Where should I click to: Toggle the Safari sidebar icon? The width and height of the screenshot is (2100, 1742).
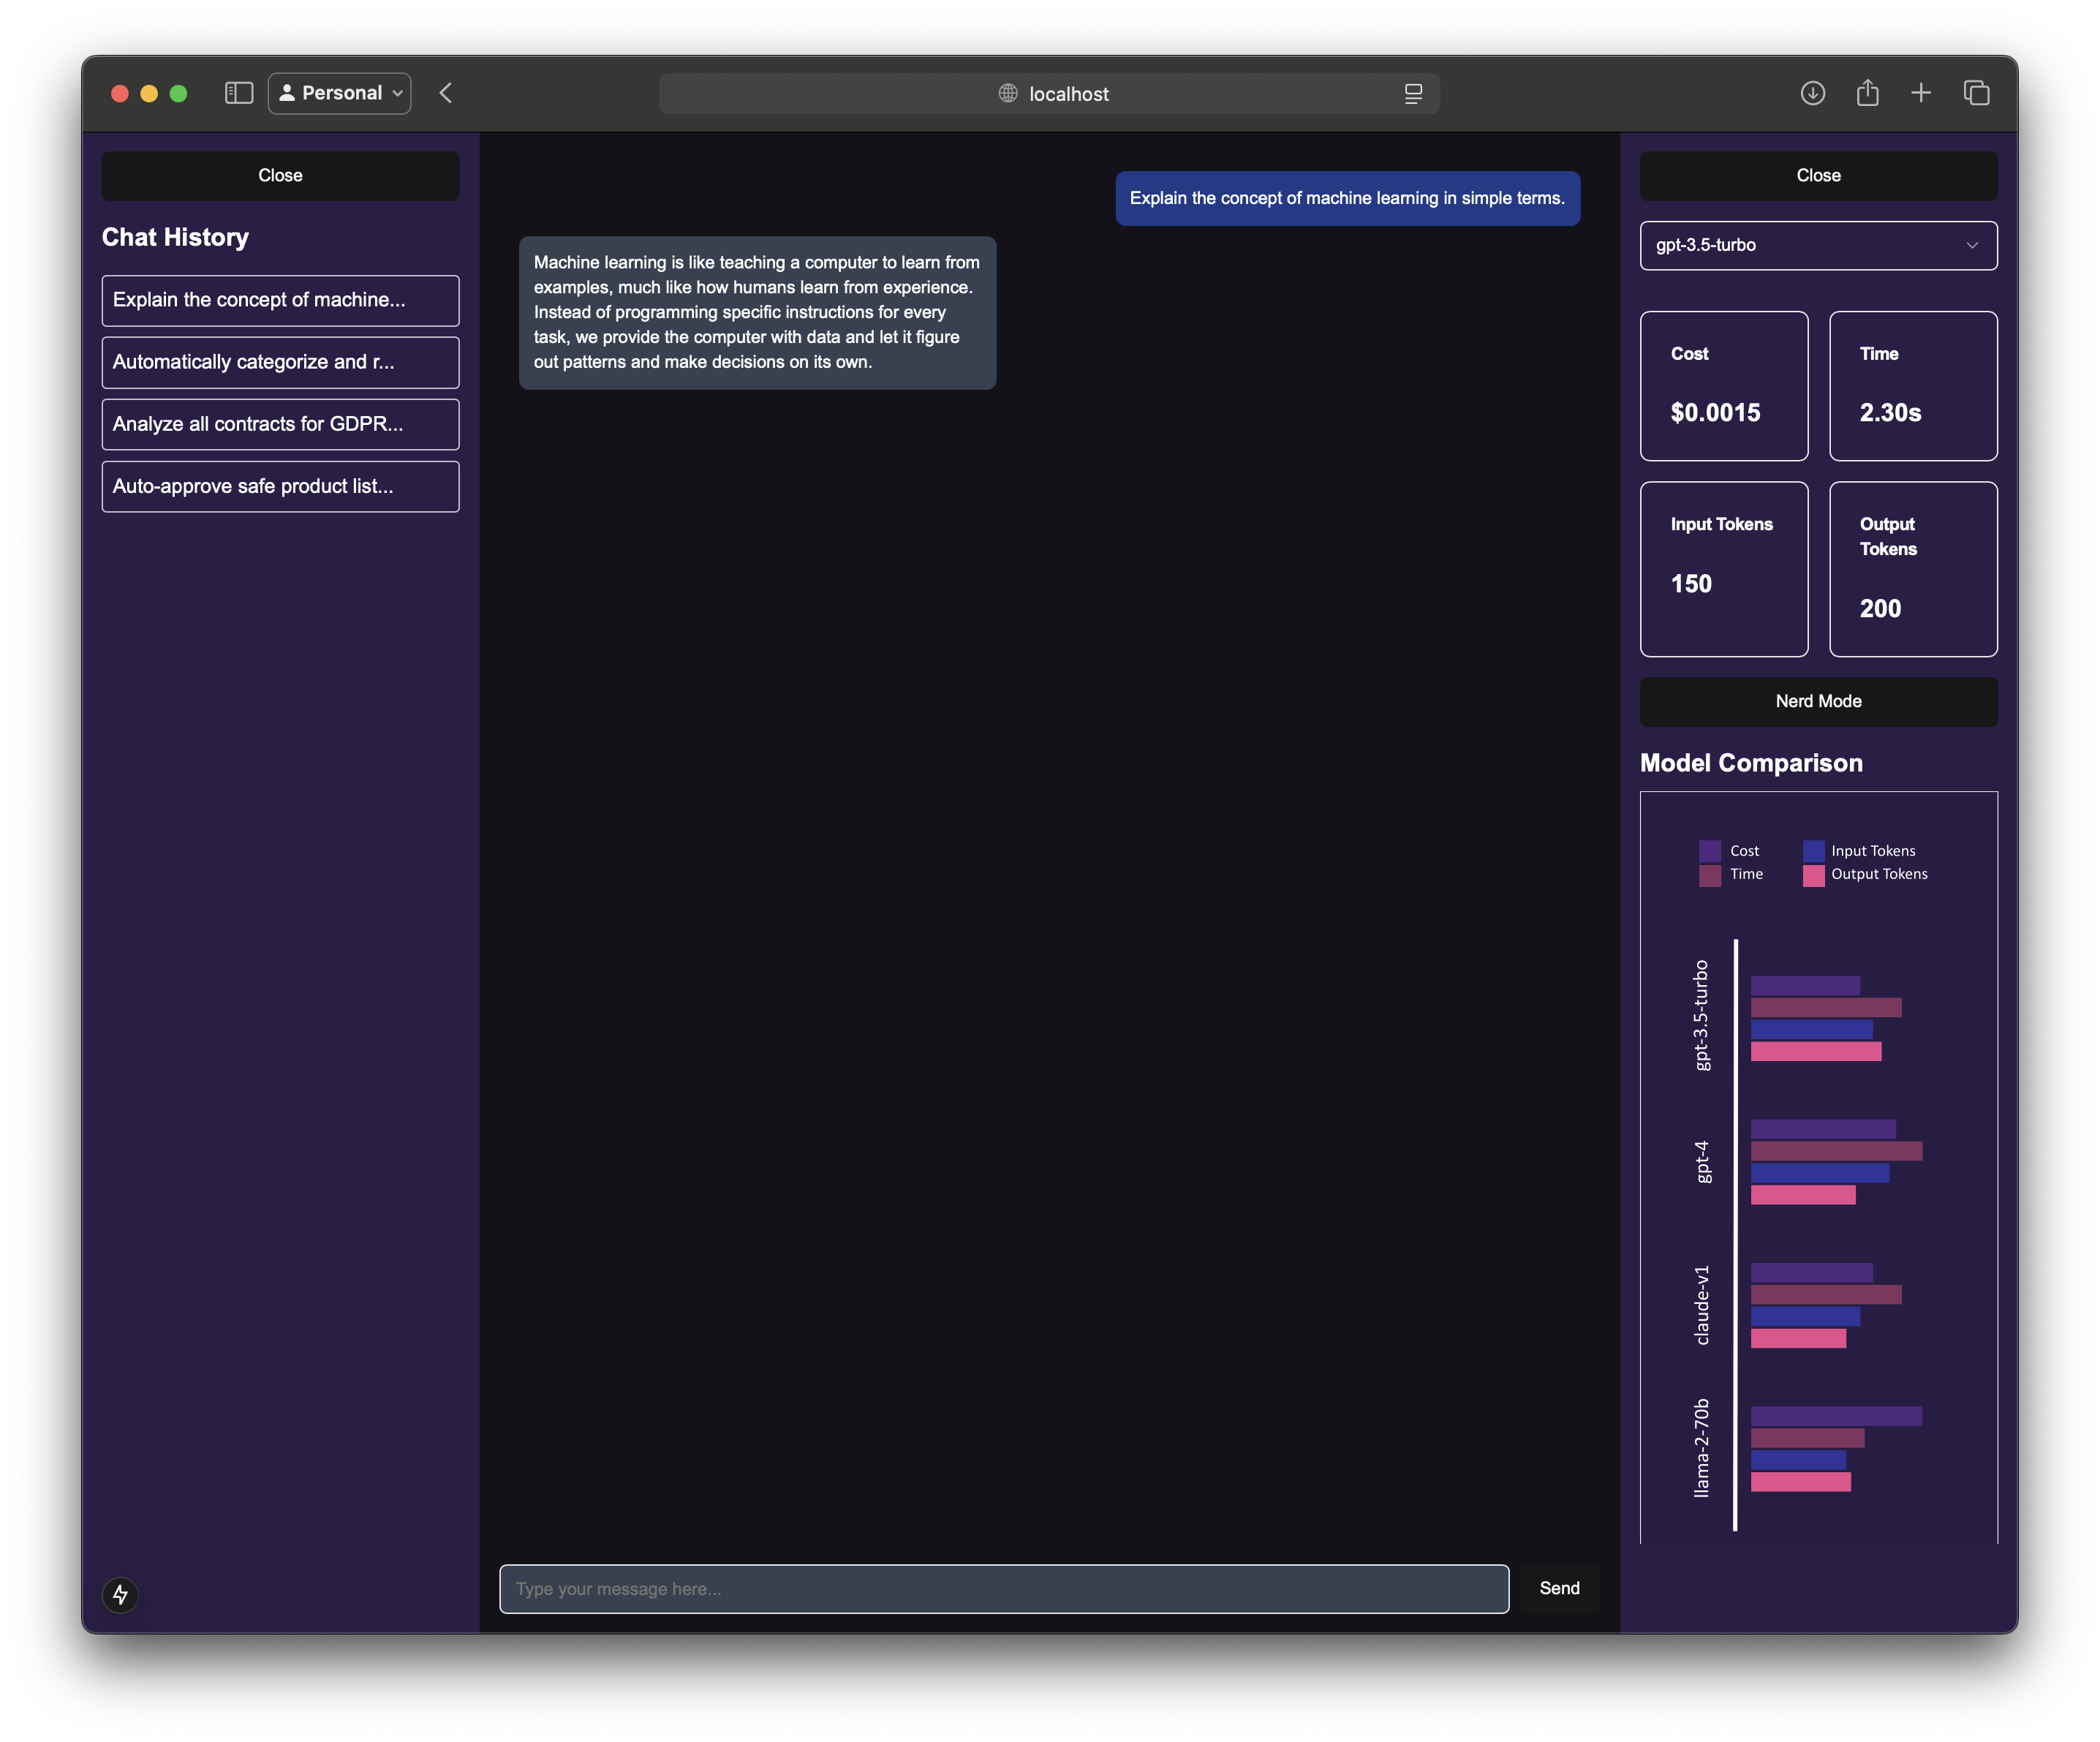point(239,93)
